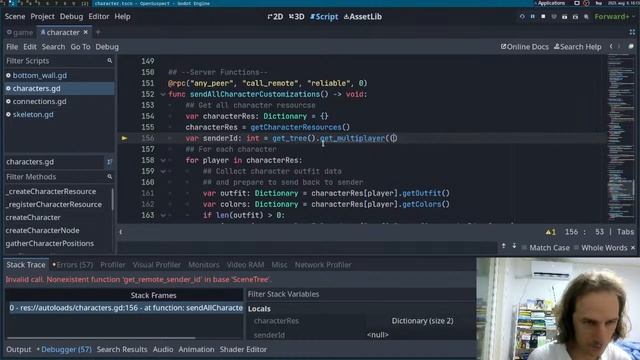Click Search Help
The height and width of the screenshot is (360, 640).
tap(578, 47)
